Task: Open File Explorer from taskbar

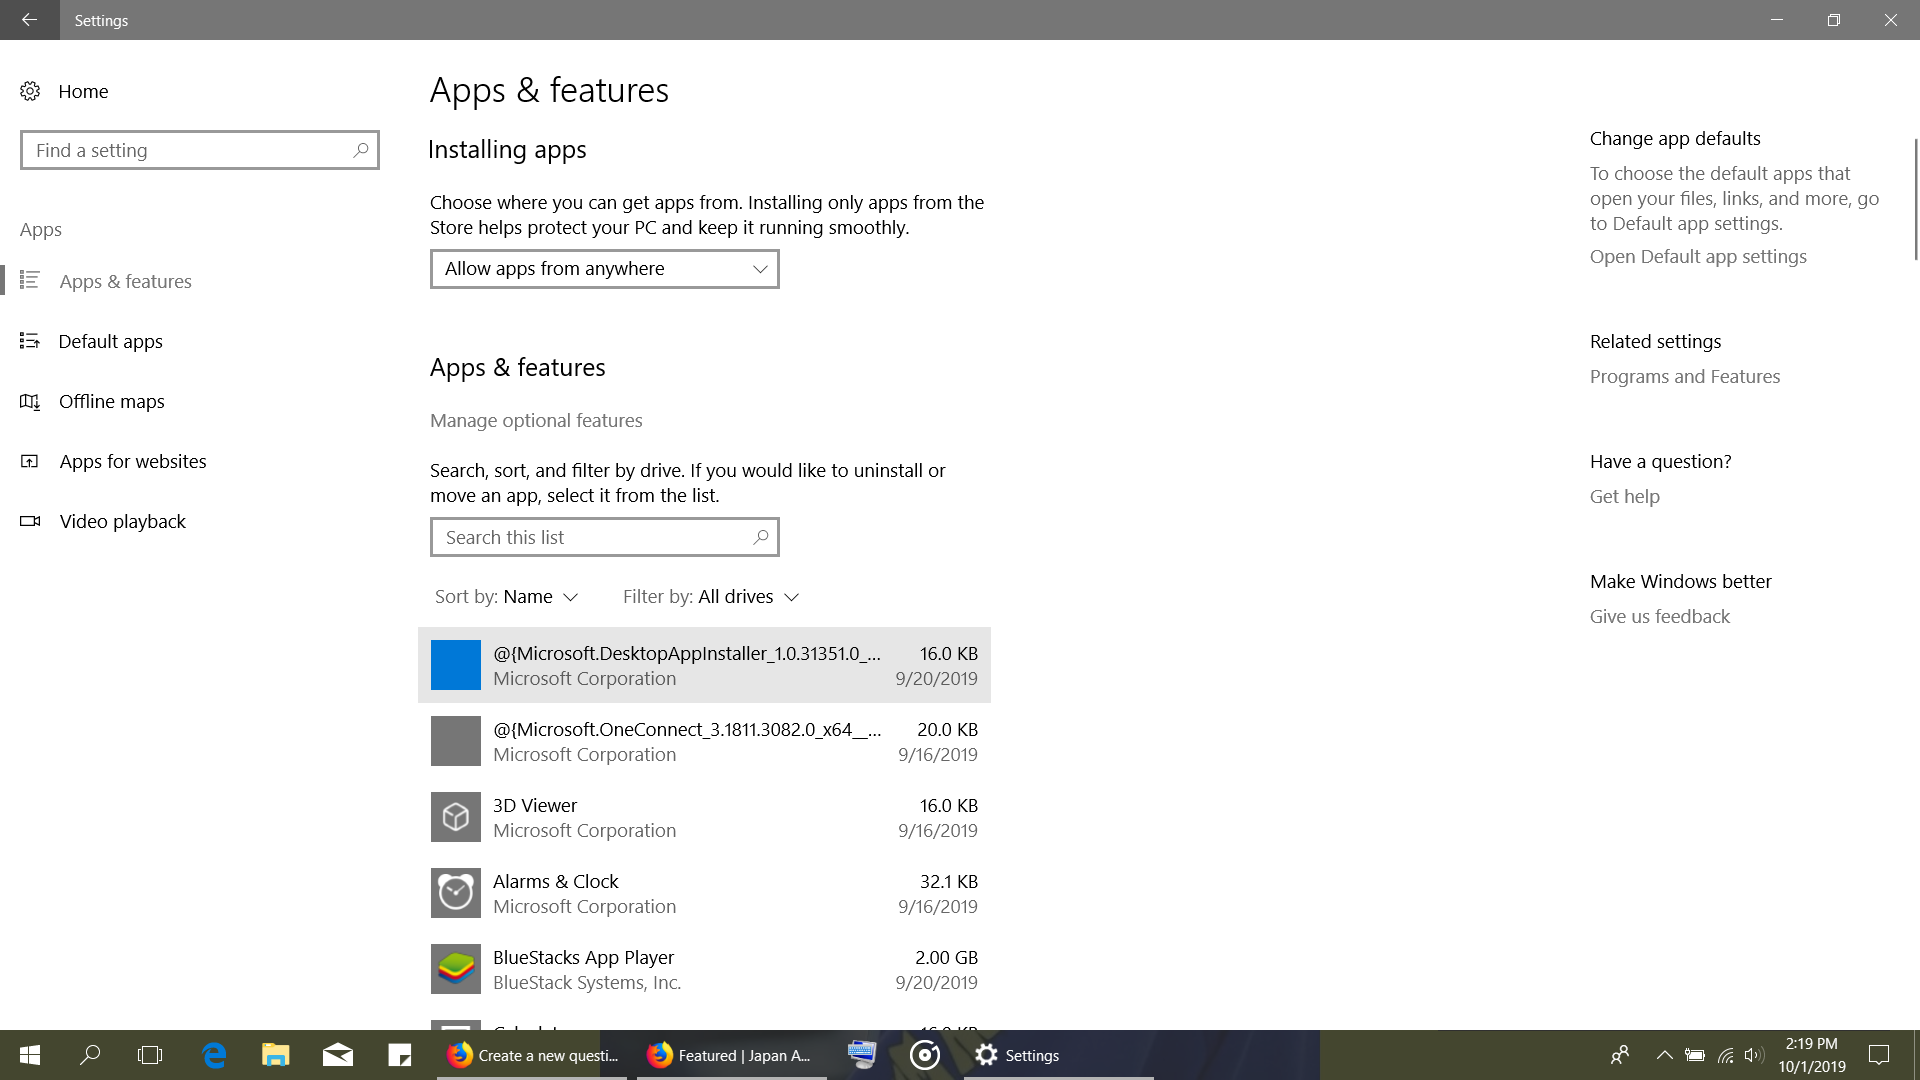Action: 275,1055
